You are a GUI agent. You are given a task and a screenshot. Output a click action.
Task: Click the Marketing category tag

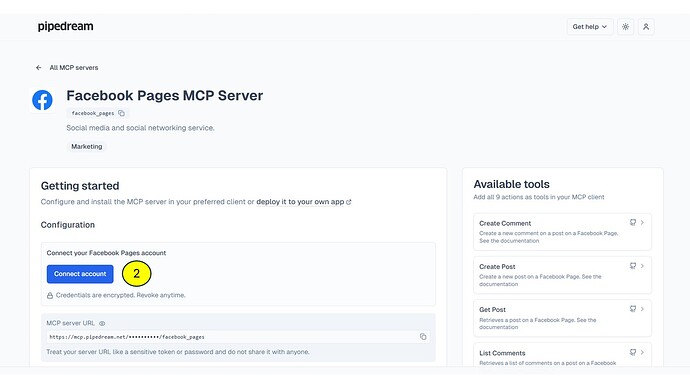pos(87,146)
